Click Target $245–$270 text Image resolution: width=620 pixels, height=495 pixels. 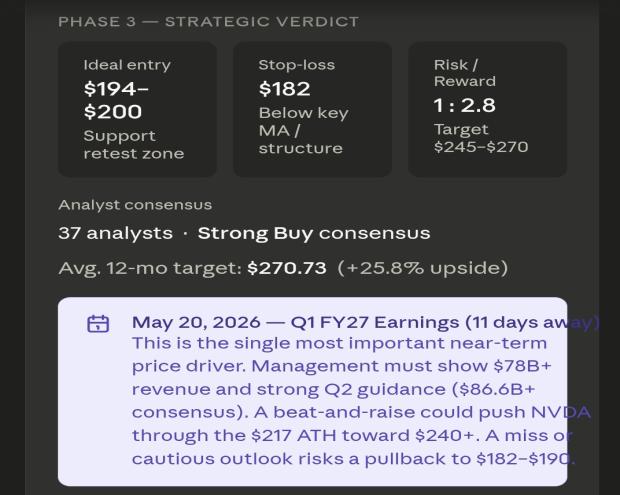coord(481,138)
